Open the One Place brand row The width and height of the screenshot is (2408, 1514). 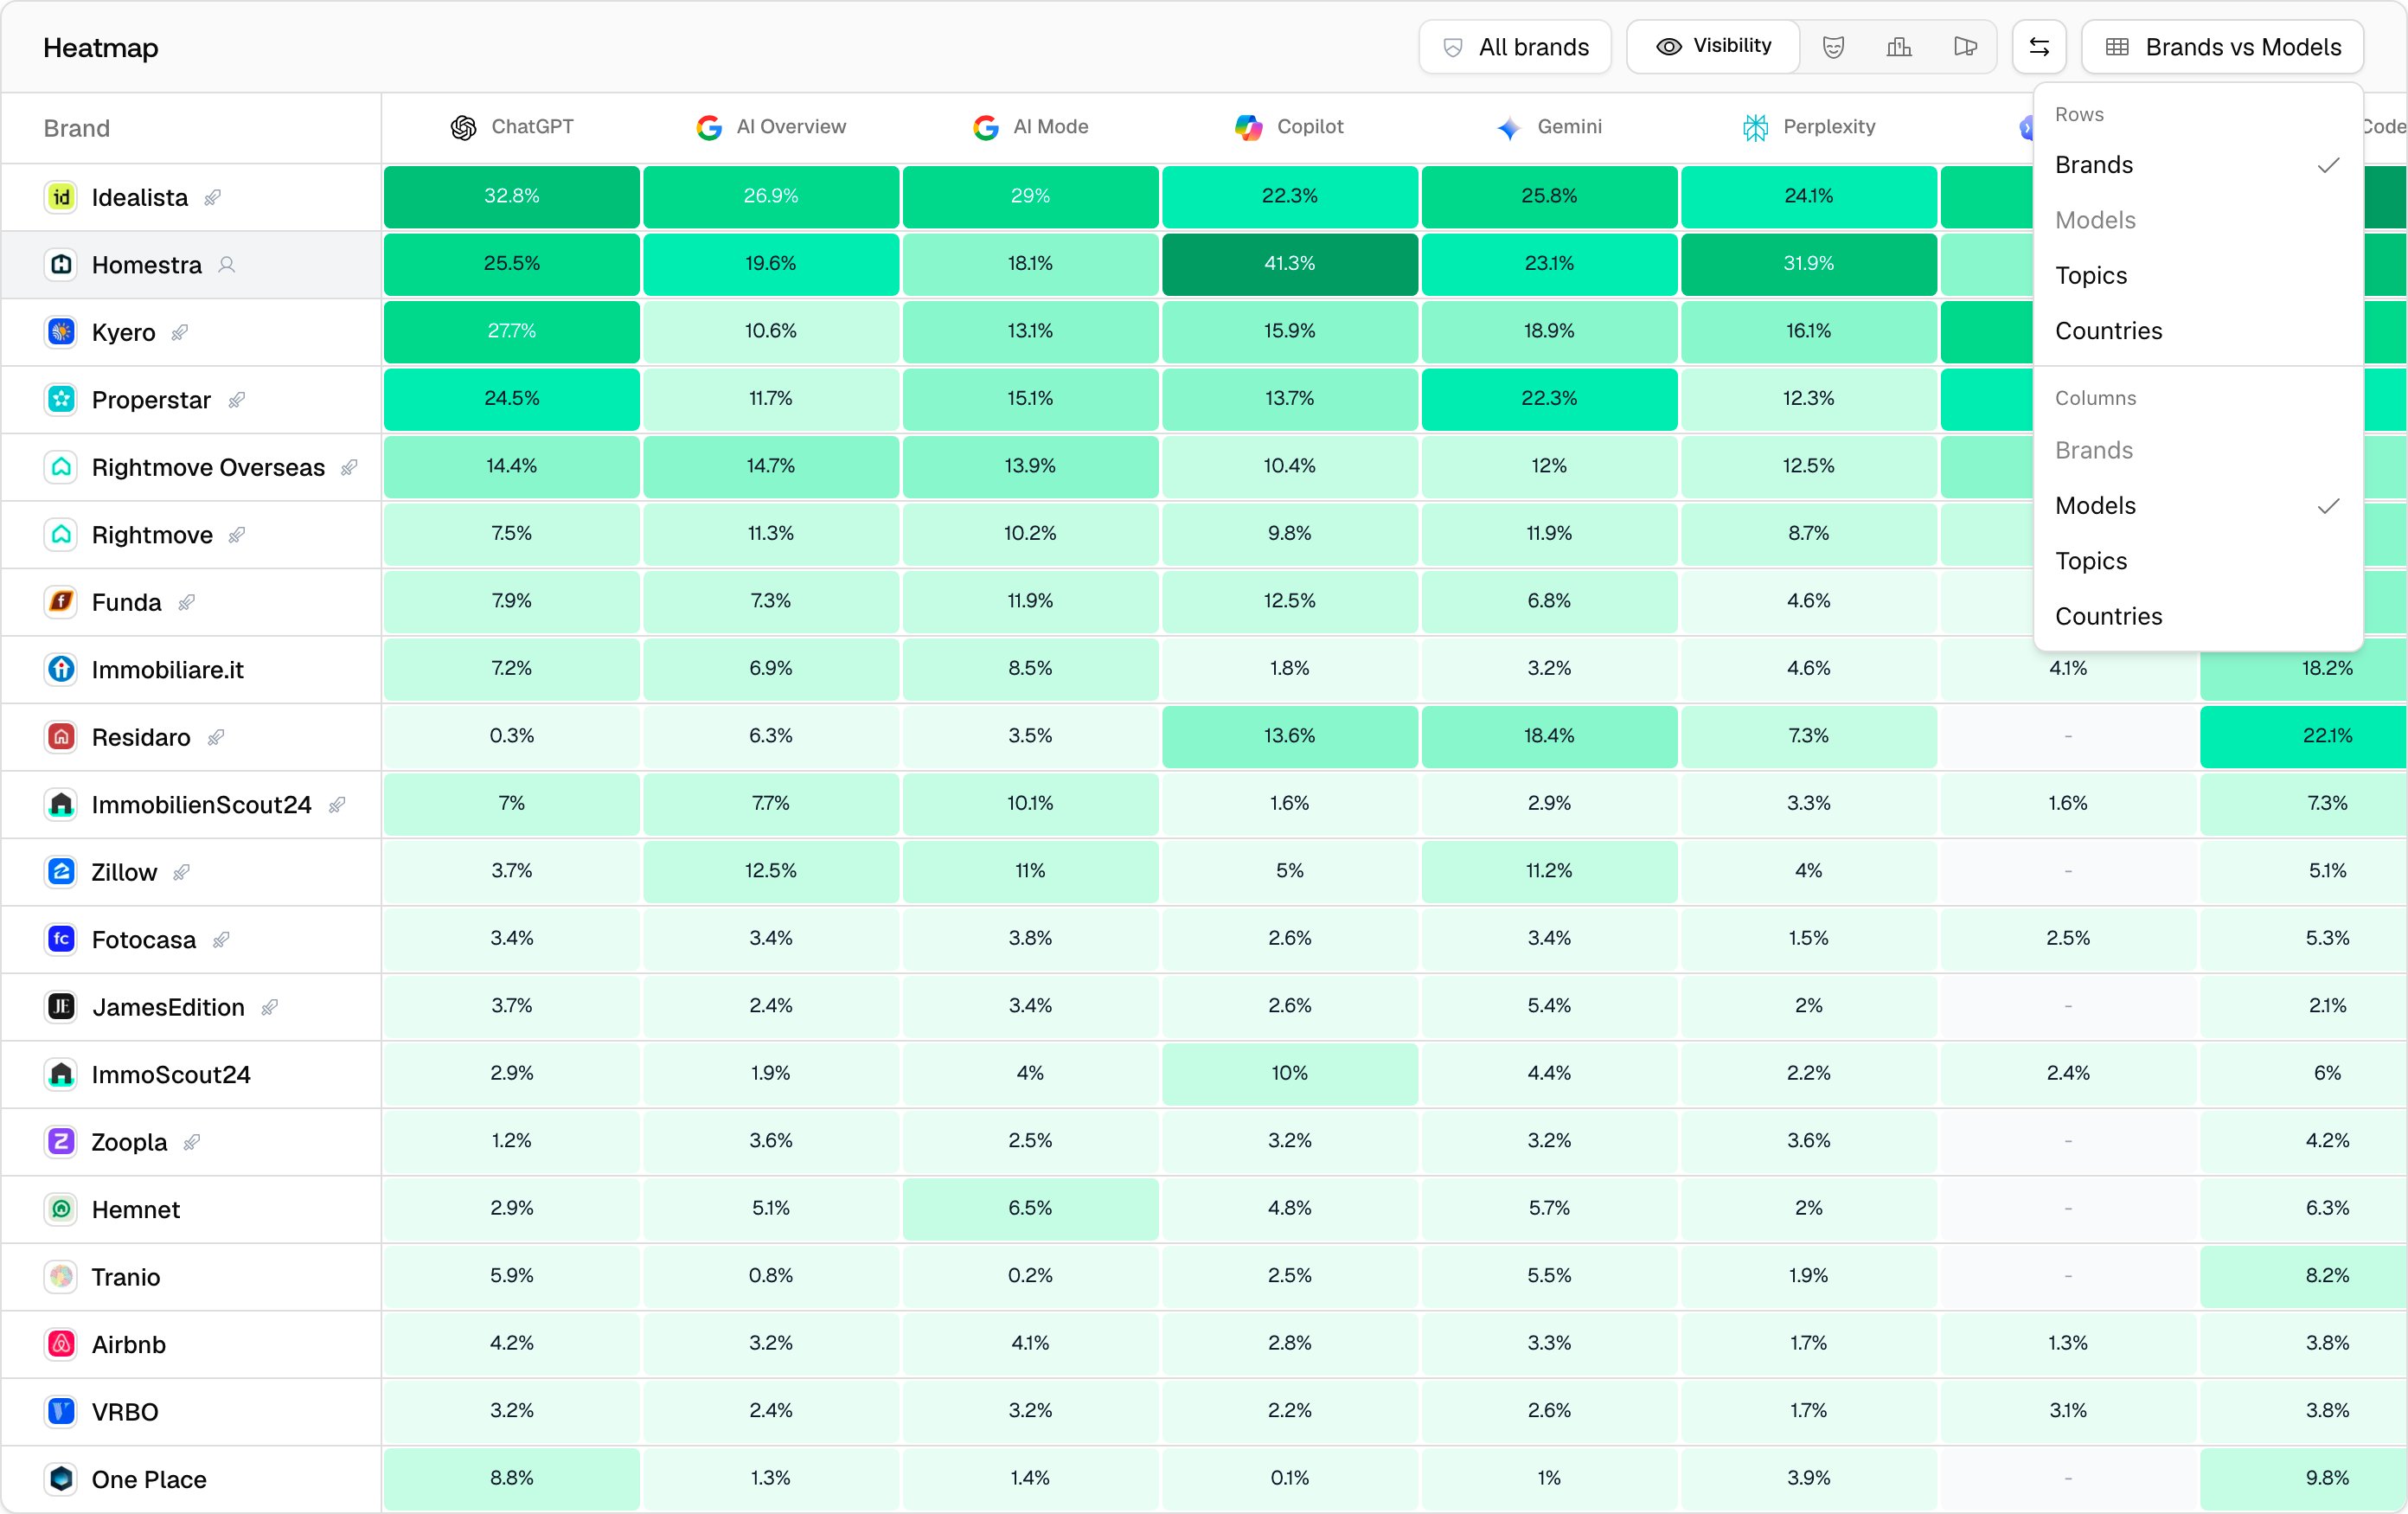coord(191,1479)
